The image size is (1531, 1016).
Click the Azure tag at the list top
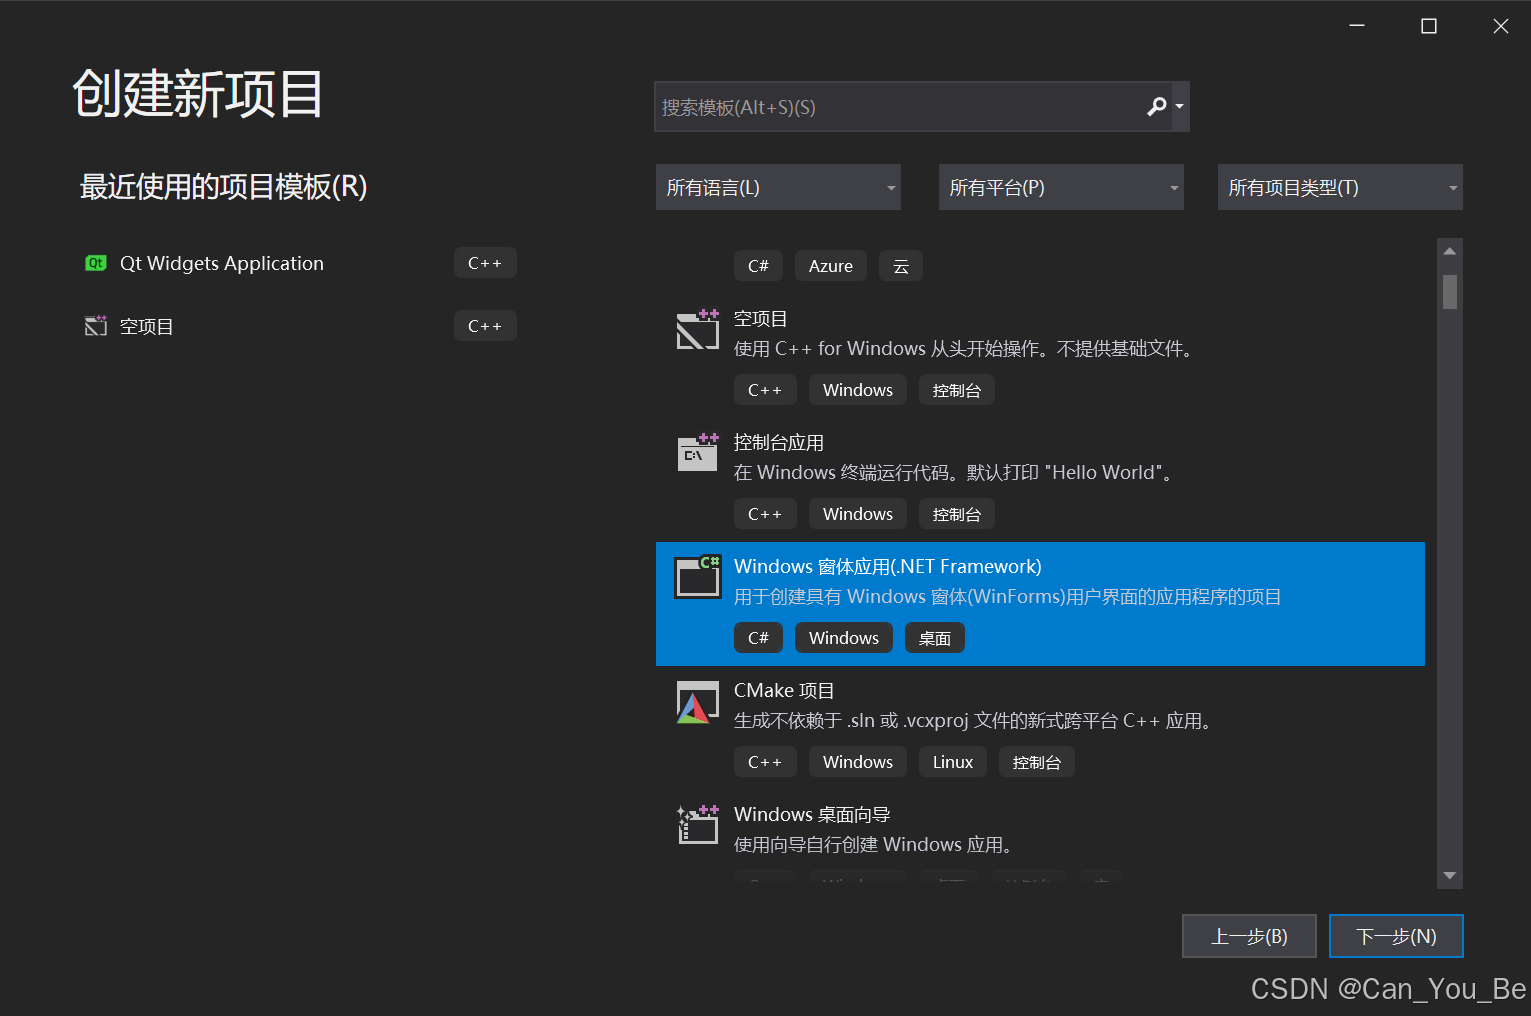(830, 265)
